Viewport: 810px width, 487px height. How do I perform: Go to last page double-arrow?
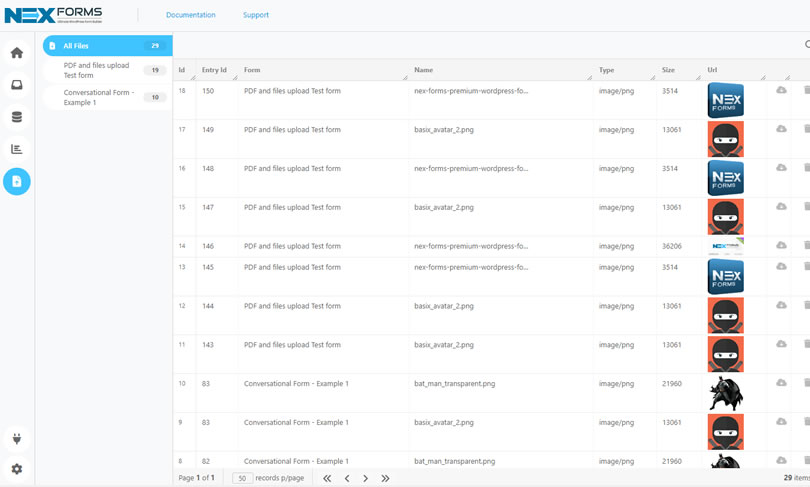pyautogui.click(x=385, y=478)
